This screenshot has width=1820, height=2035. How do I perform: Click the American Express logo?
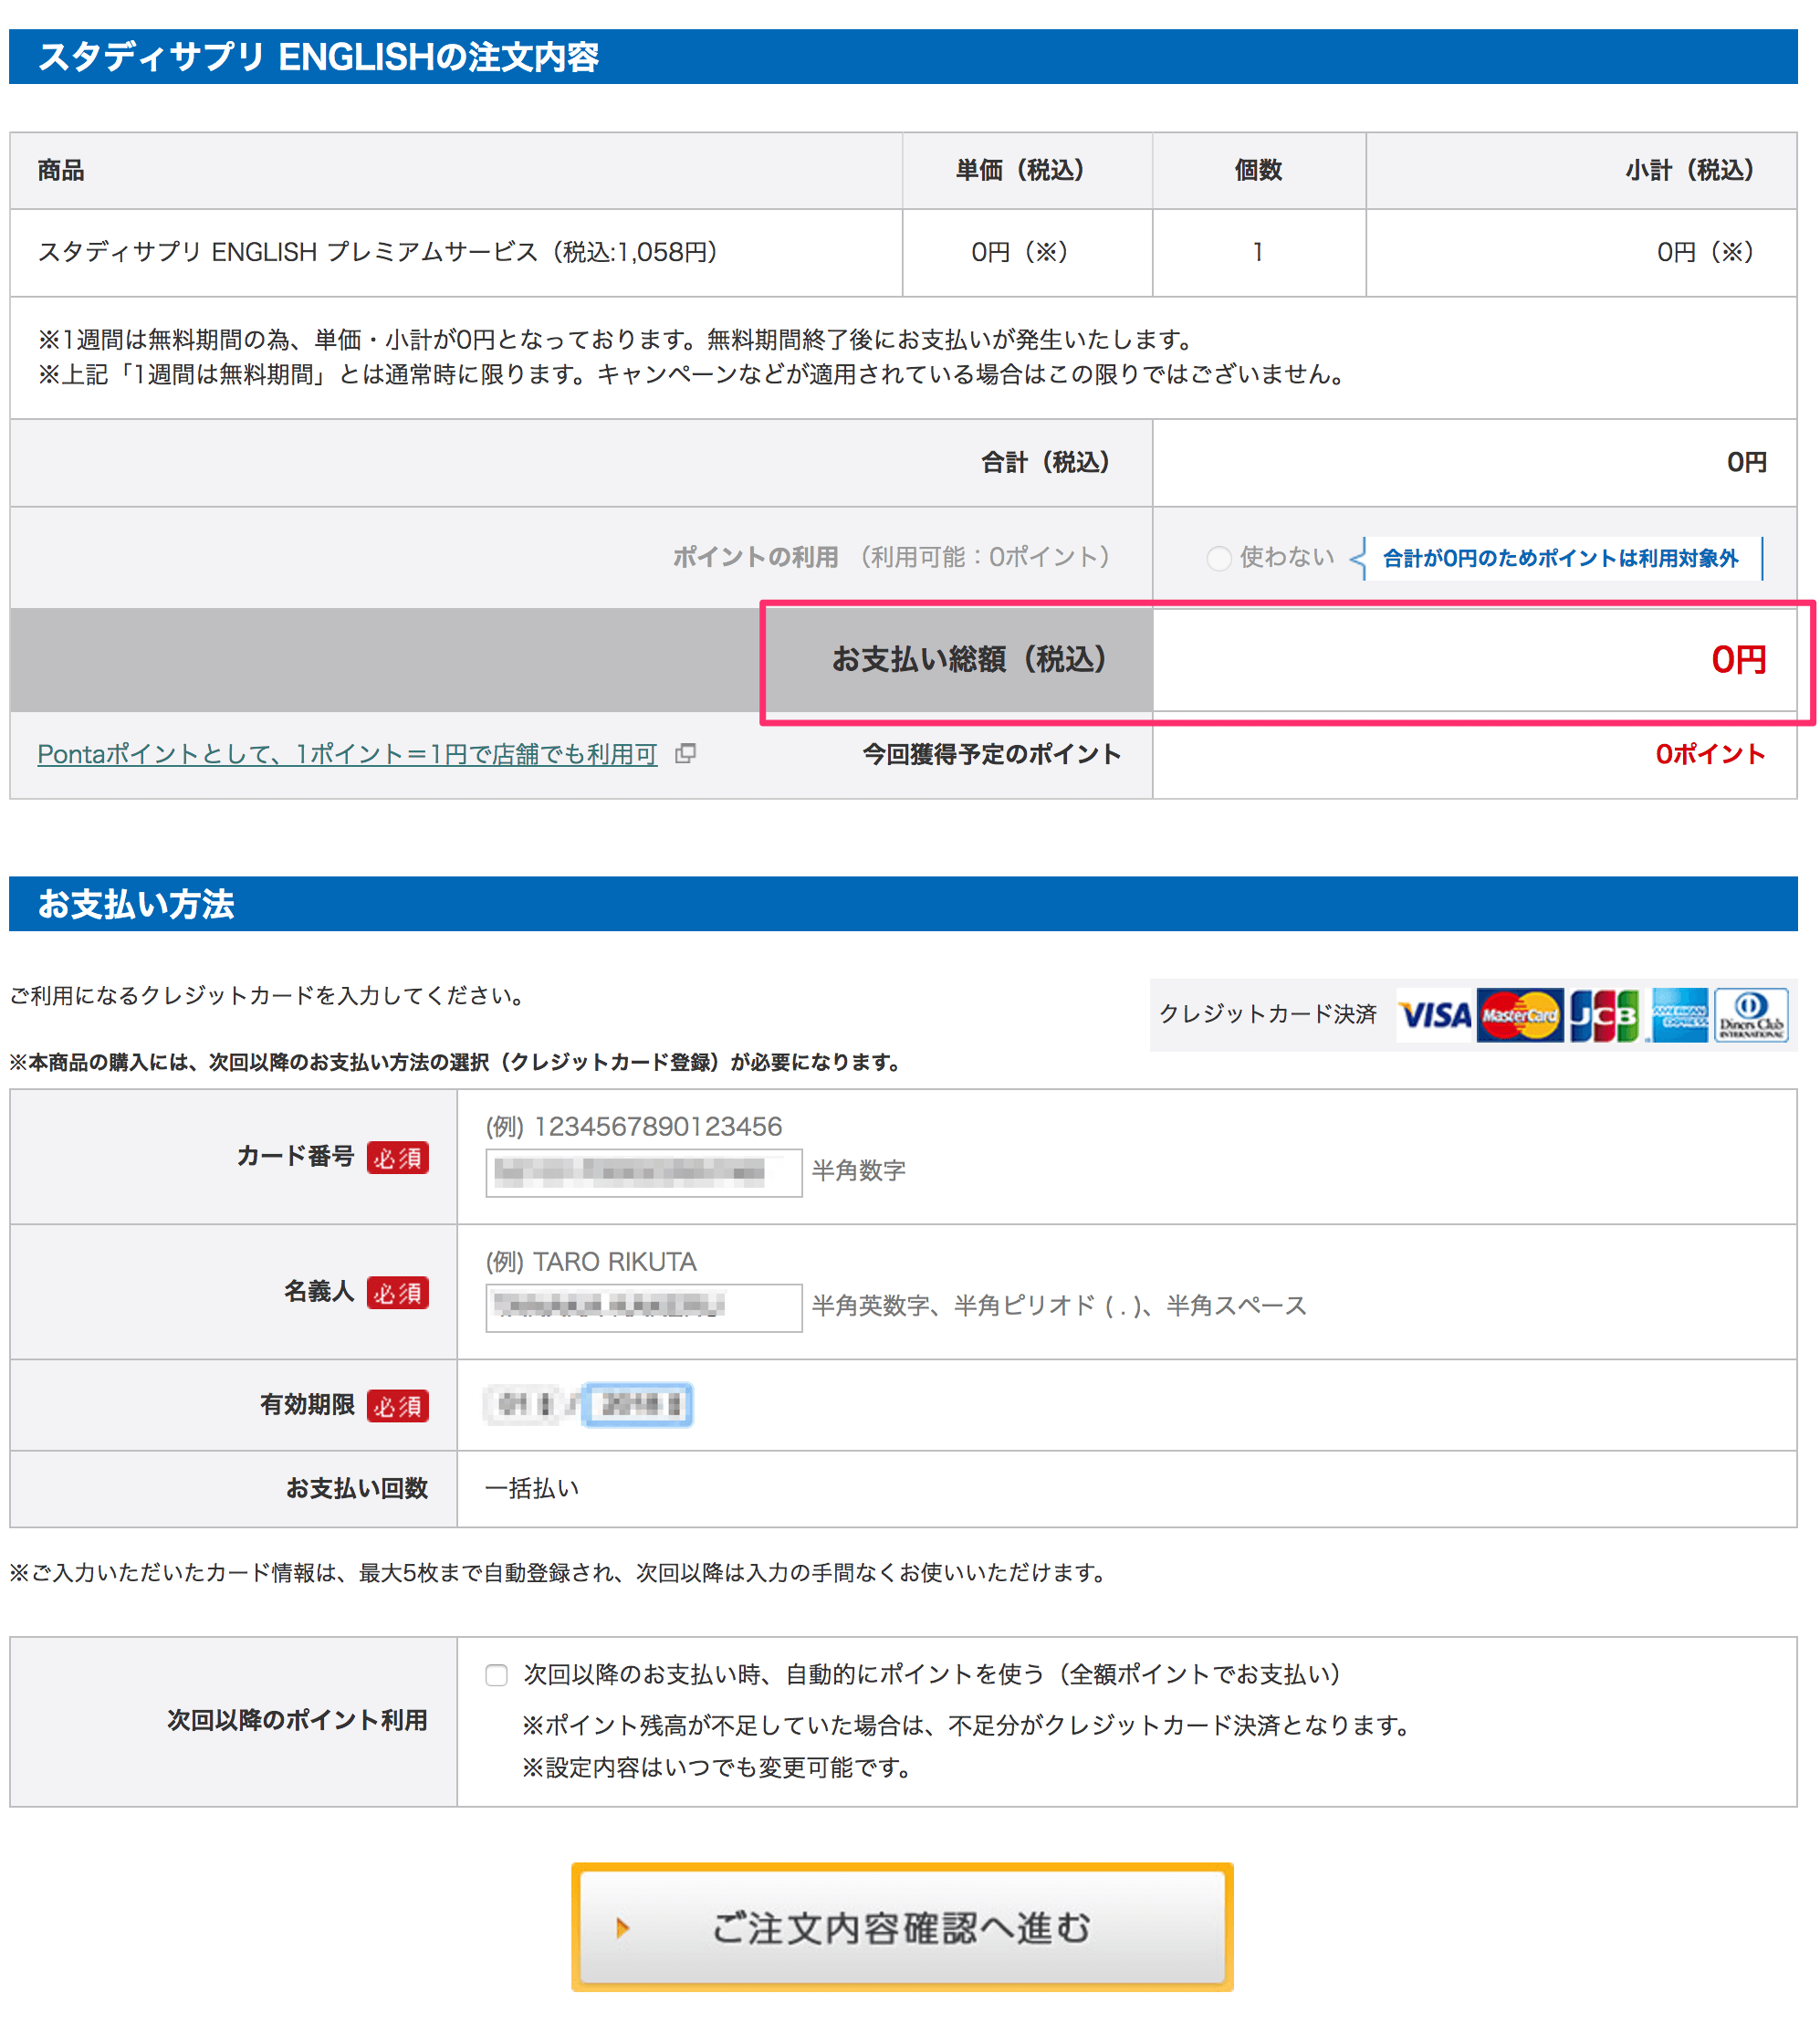coord(1679,1015)
